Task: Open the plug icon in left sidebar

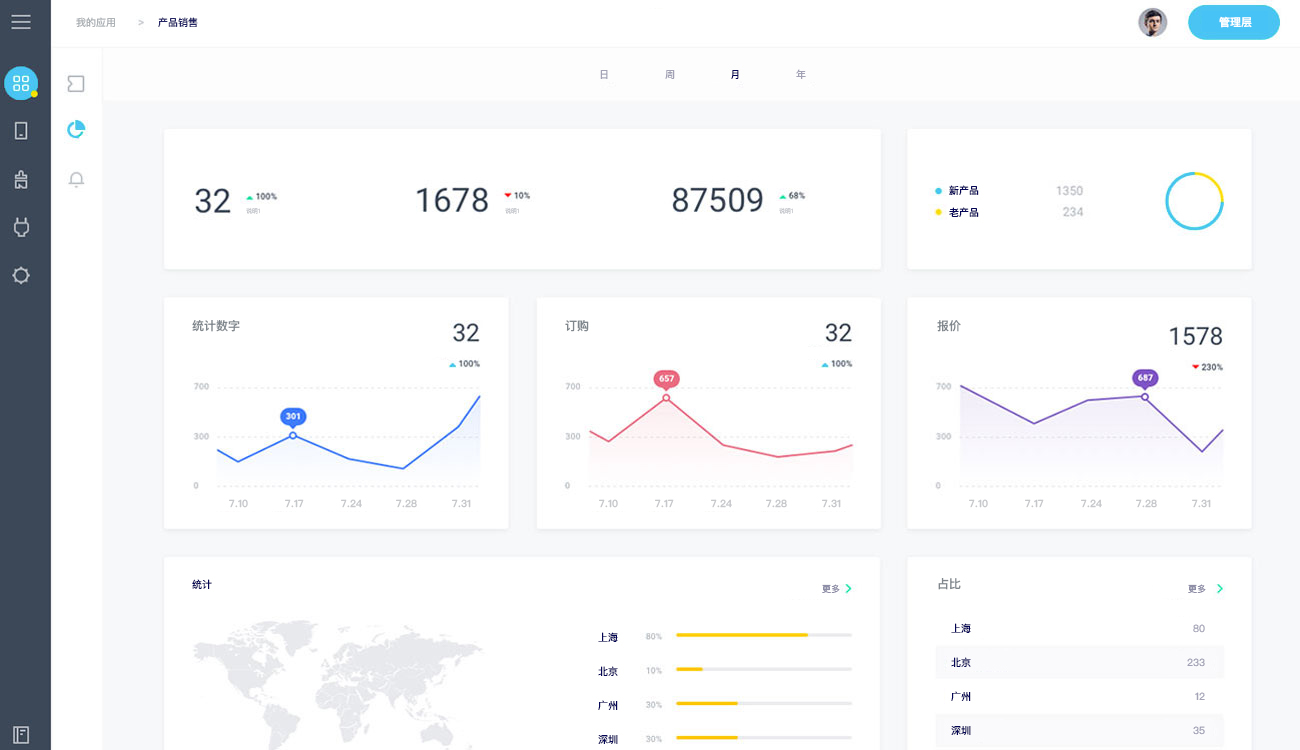Action: coord(21,227)
